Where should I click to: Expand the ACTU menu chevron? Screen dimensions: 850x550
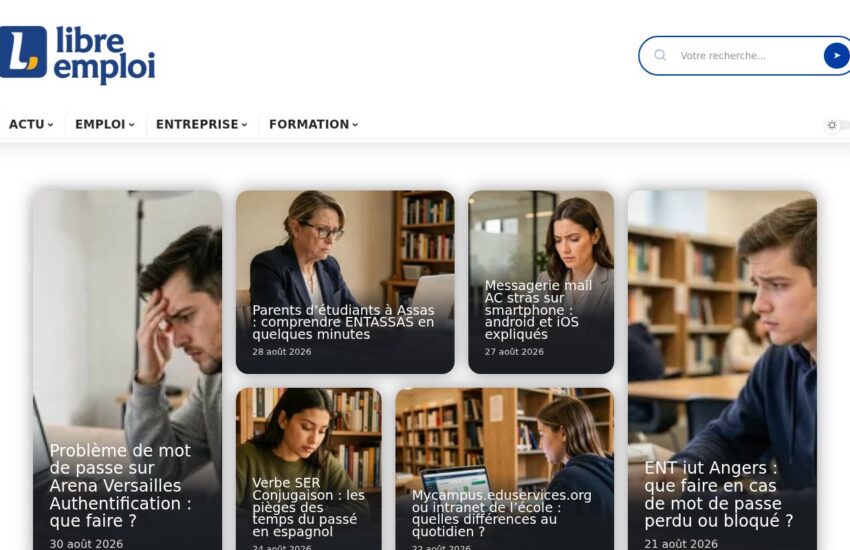coord(50,125)
